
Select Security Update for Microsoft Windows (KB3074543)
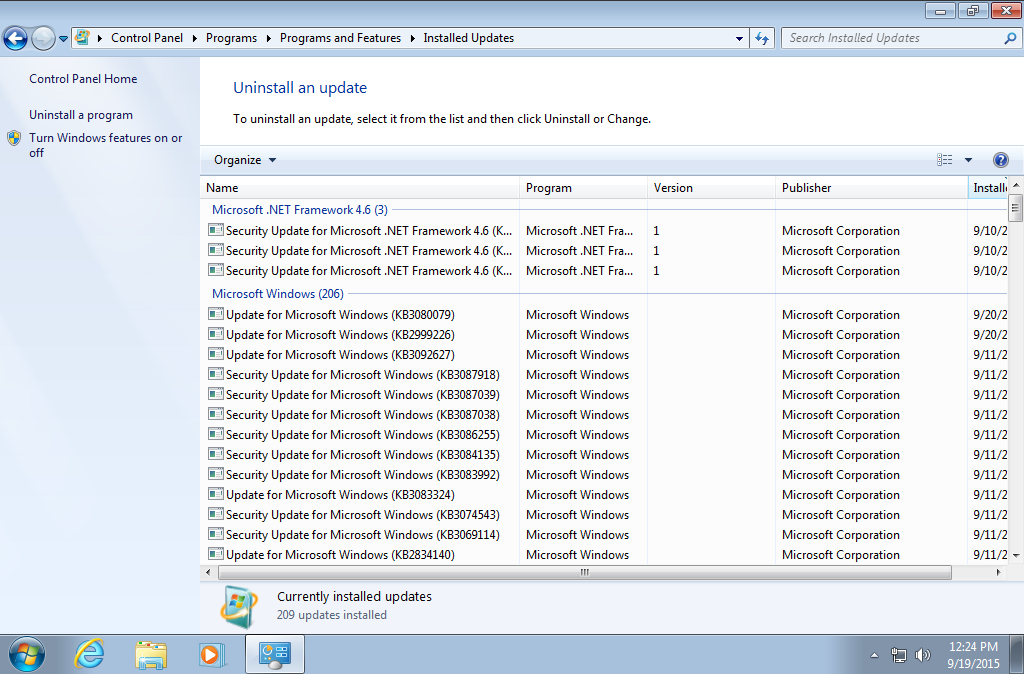pos(362,515)
